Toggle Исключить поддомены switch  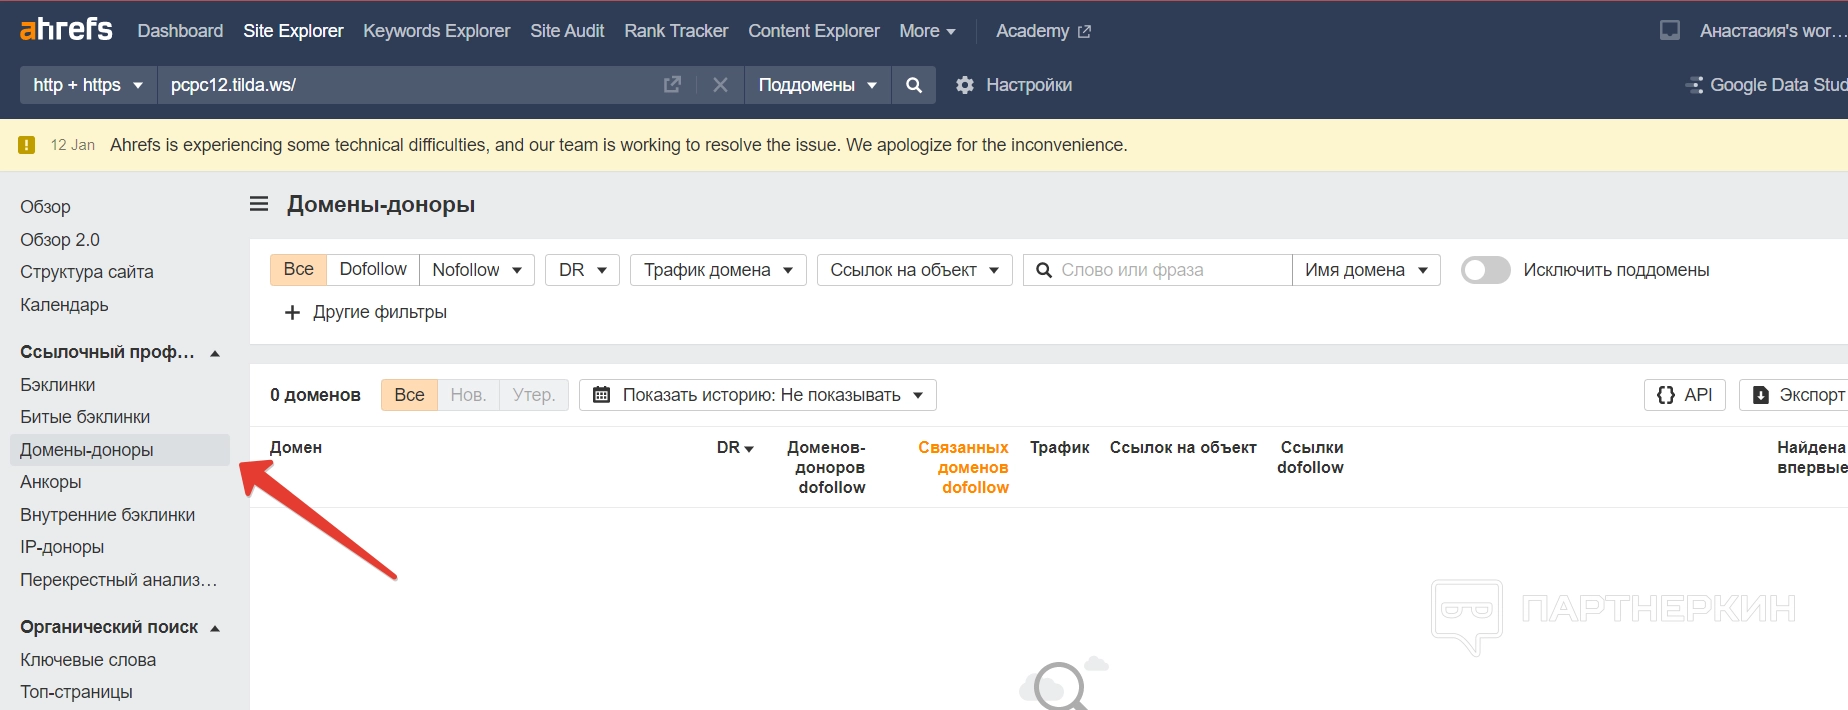[1486, 270]
